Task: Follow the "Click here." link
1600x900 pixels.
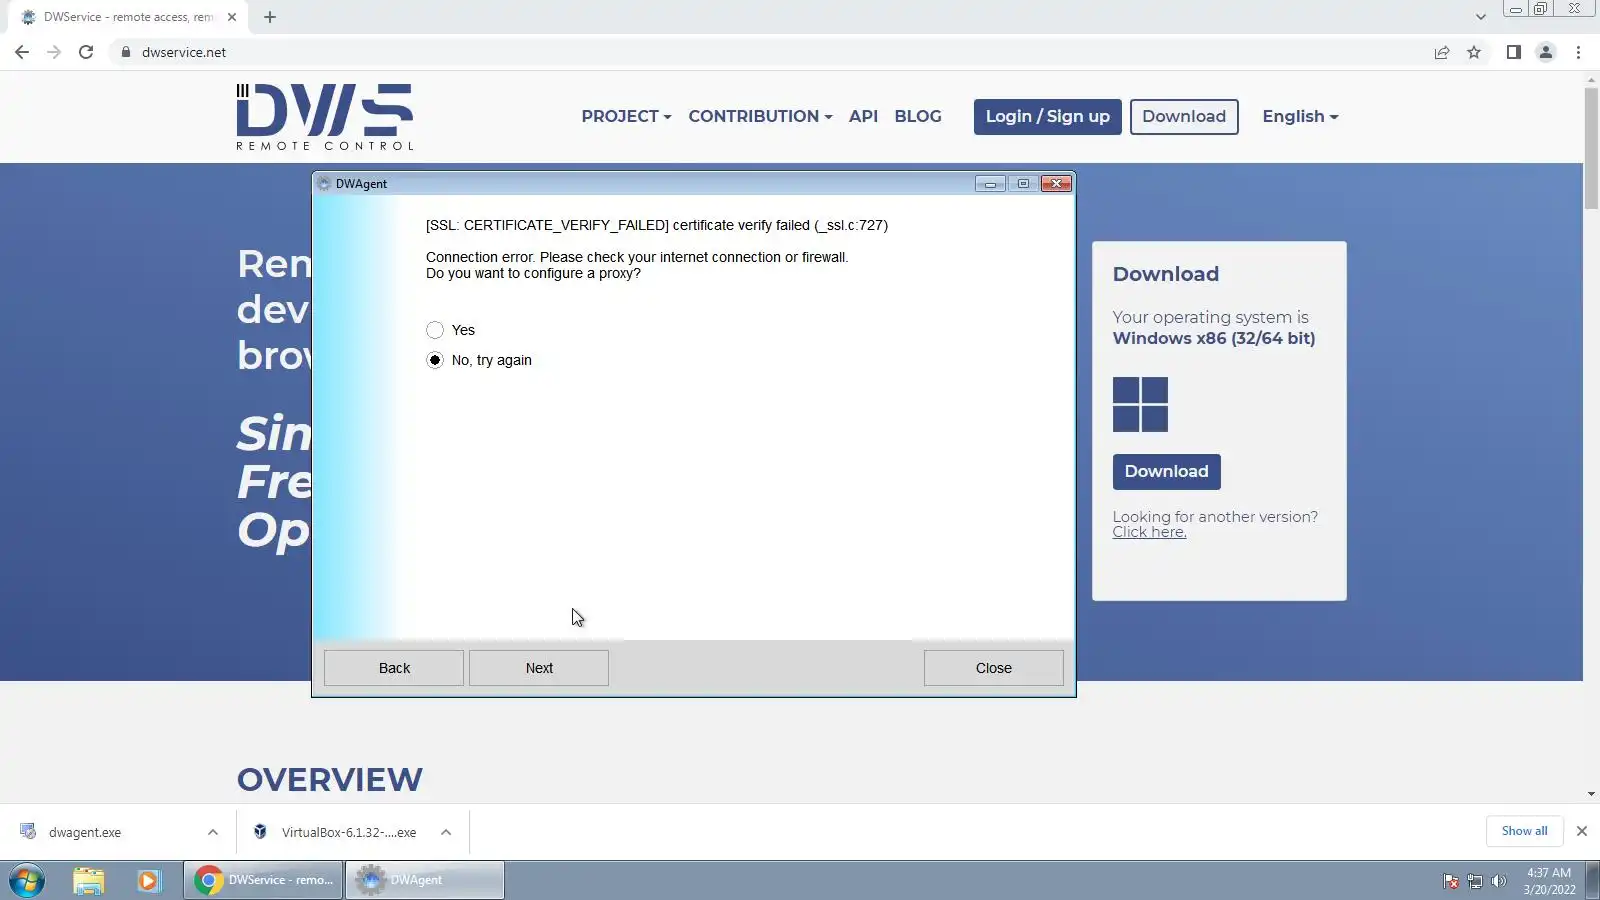Action: [1149, 532]
